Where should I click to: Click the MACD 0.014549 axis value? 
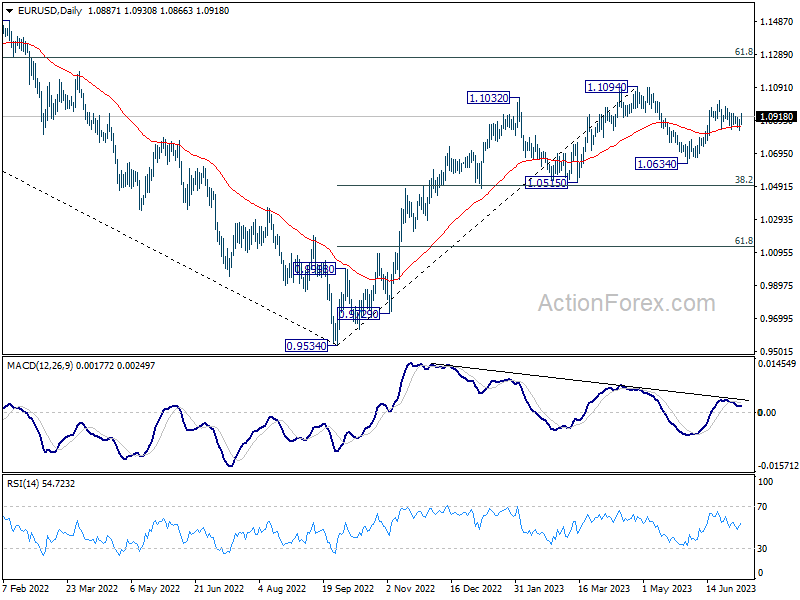[x=777, y=364]
